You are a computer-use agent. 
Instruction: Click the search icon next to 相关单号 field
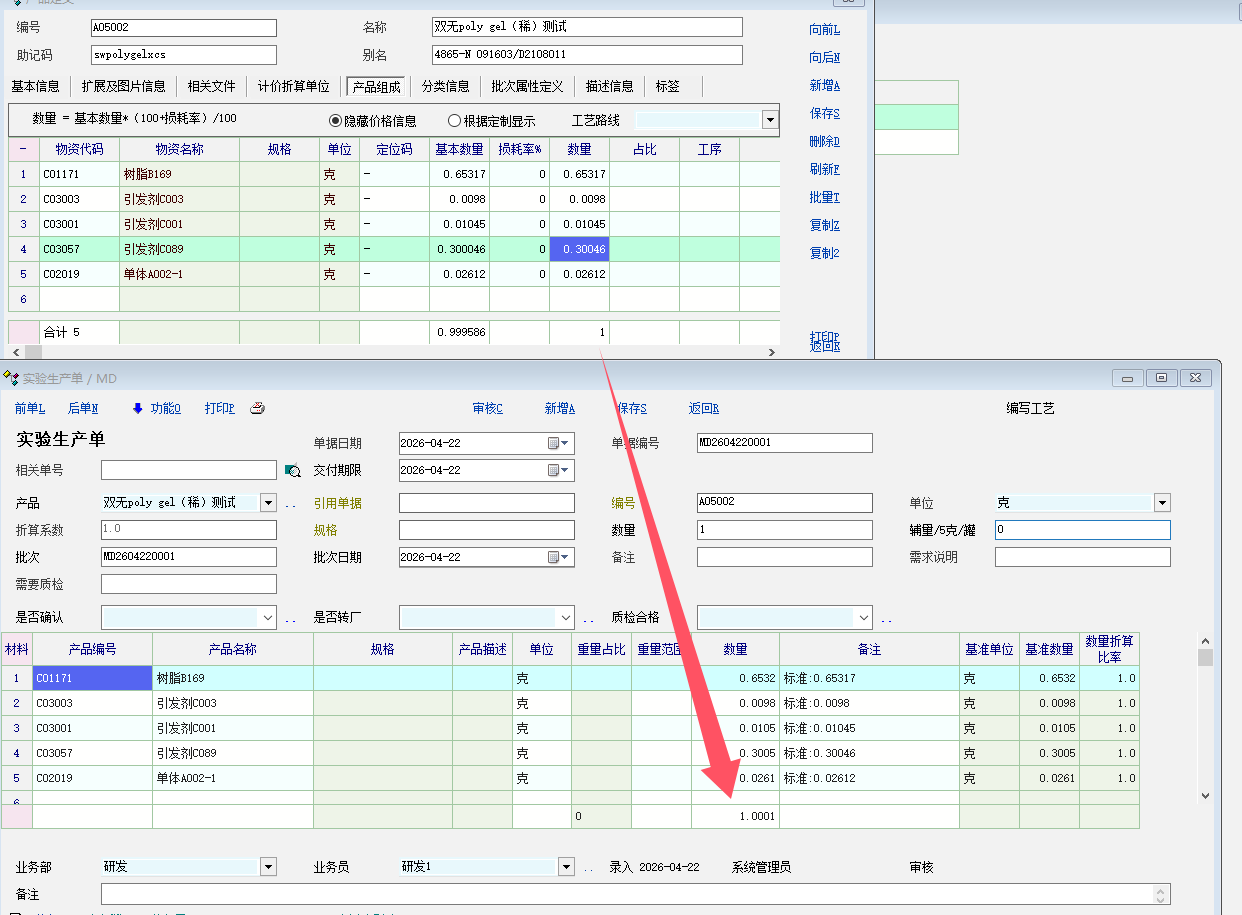(292, 470)
